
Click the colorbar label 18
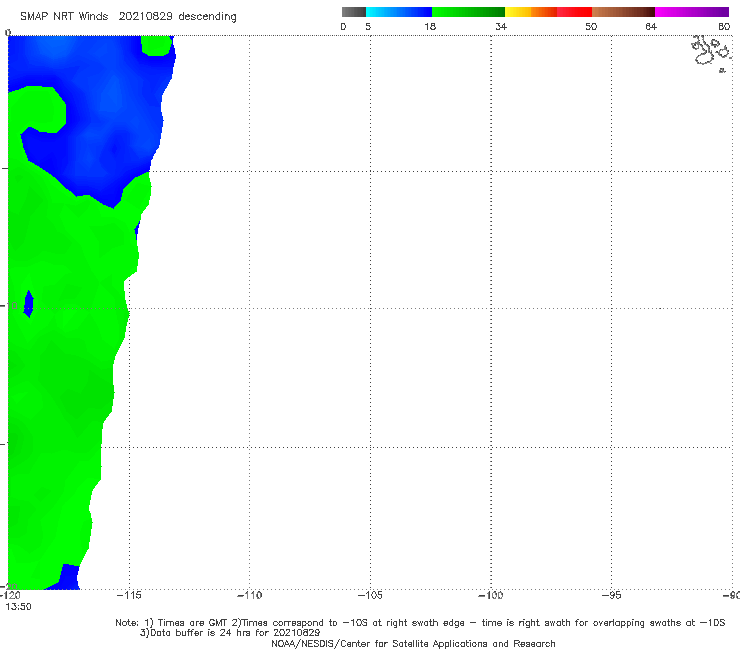coord(430,26)
